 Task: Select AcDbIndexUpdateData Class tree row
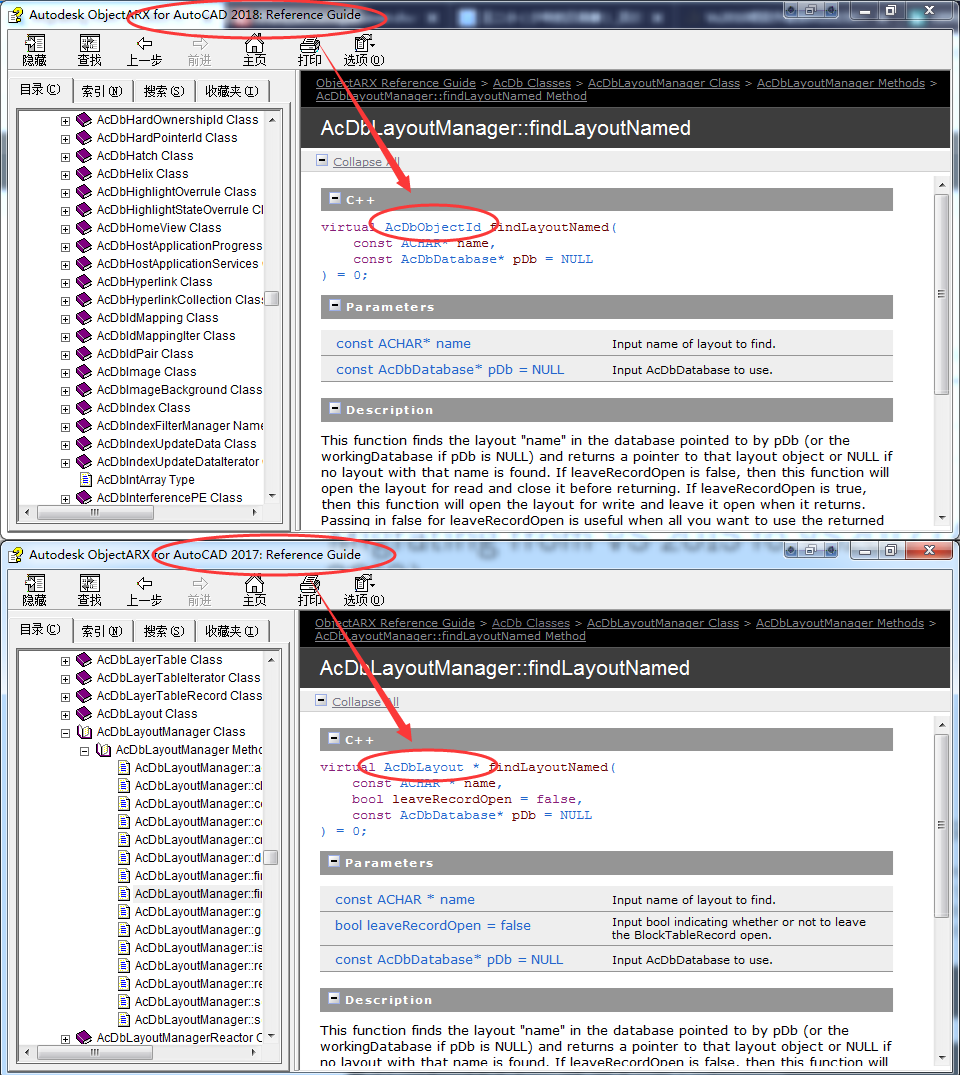tap(176, 444)
